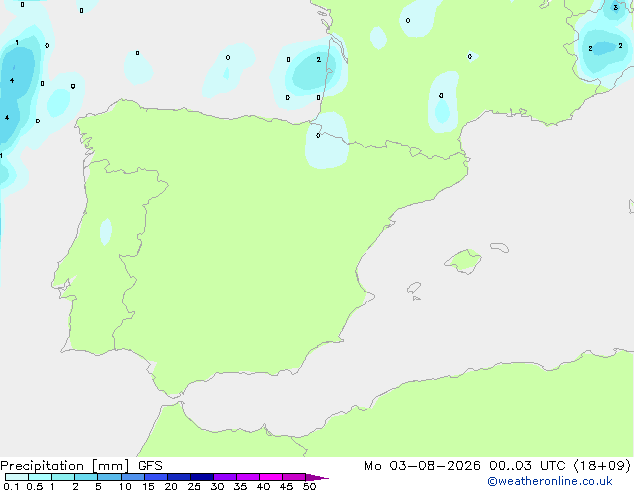This screenshot has width=634, height=490.
Task: Click the Mallorca island on the map
Action: [464, 261]
